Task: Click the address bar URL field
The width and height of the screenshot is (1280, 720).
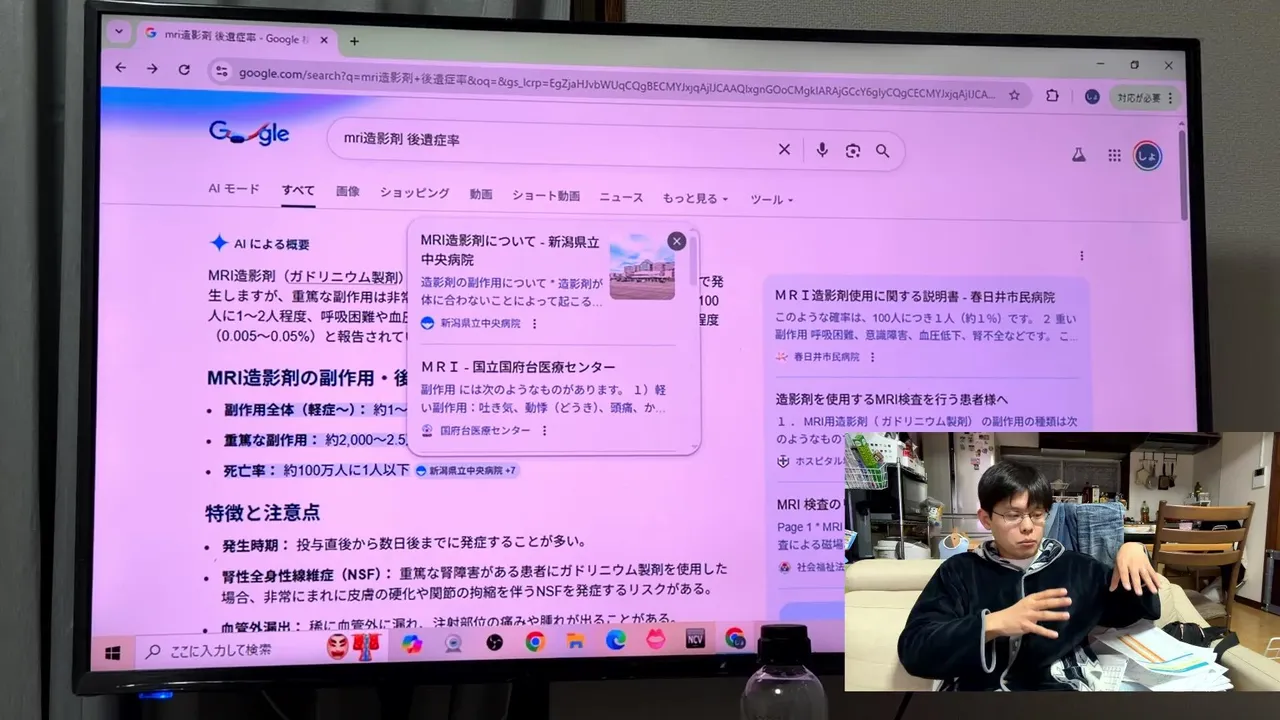Action: coord(616,84)
